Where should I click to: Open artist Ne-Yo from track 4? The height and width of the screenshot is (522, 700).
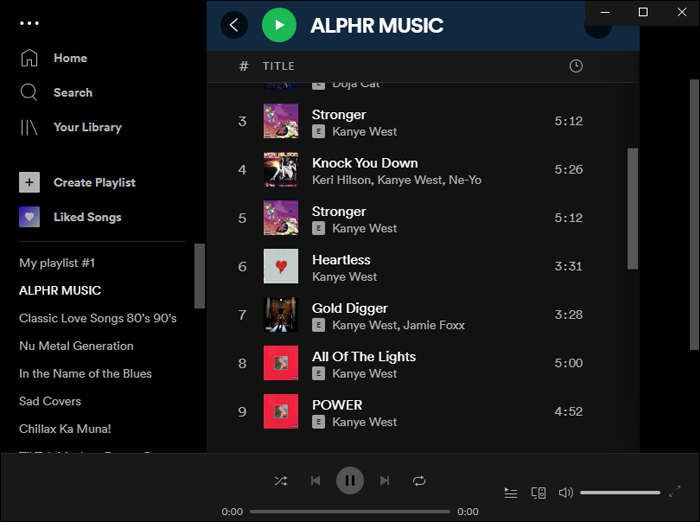tap(465, 180)
